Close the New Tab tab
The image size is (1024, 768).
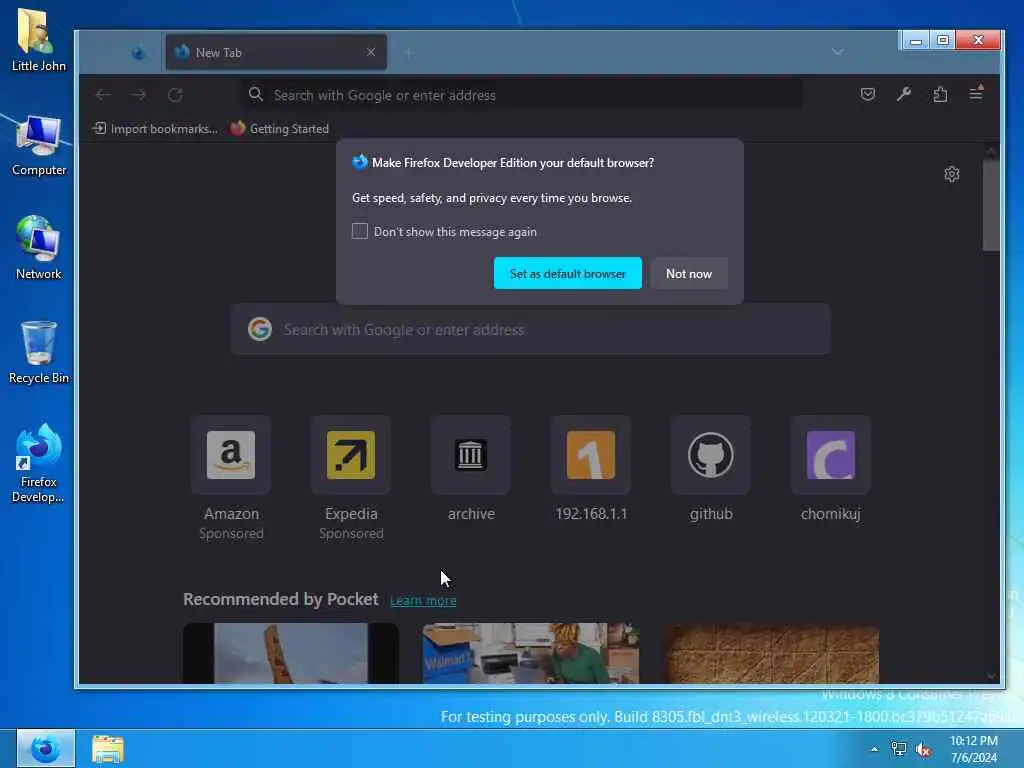click(x=371, y=52)
